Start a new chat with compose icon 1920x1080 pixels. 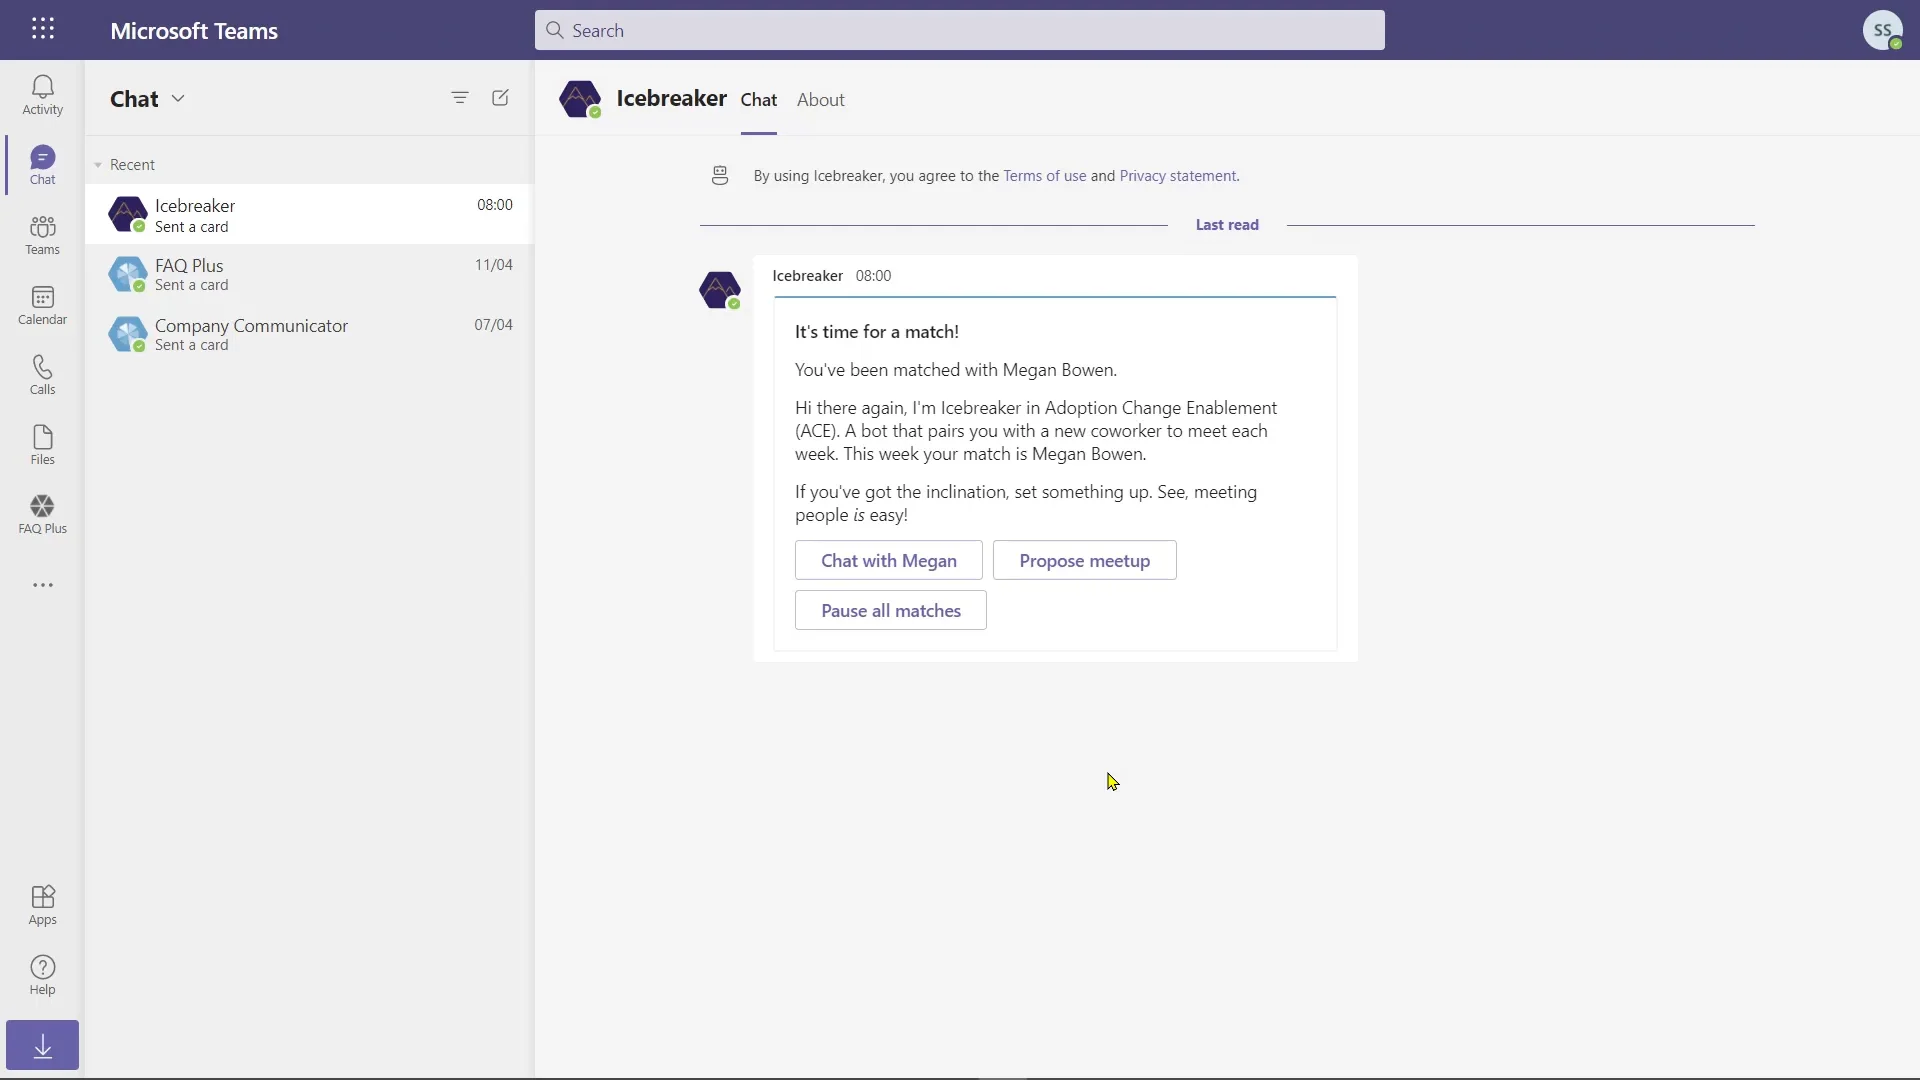coord(501,98)
